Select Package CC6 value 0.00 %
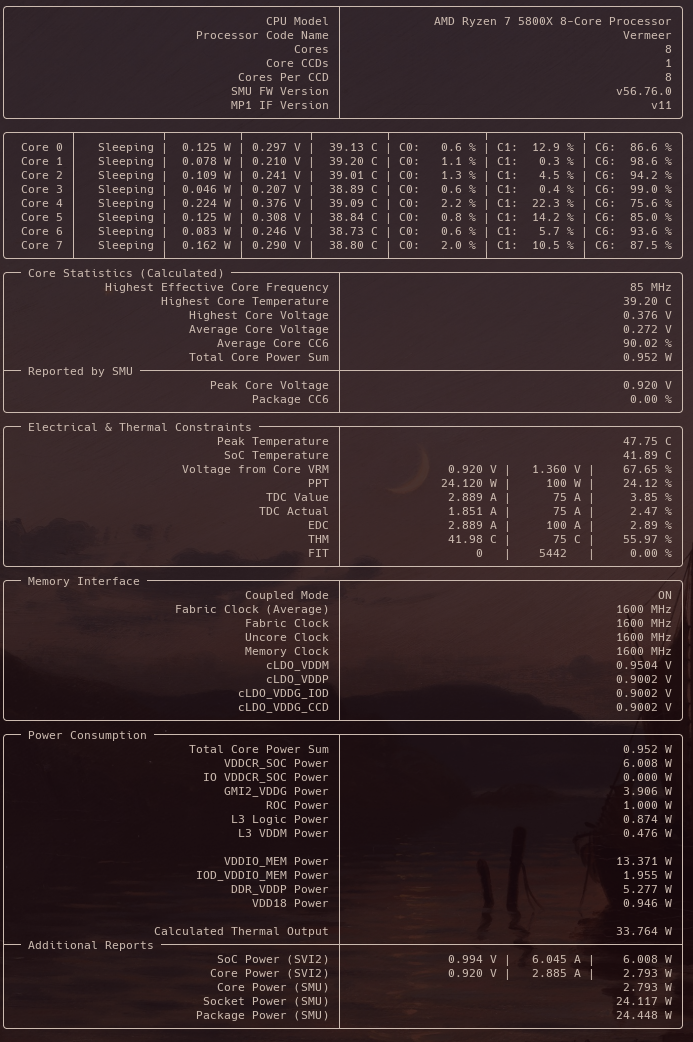Image resolution: width=693 pixels, height=1042 pixels. coord(647,399)
